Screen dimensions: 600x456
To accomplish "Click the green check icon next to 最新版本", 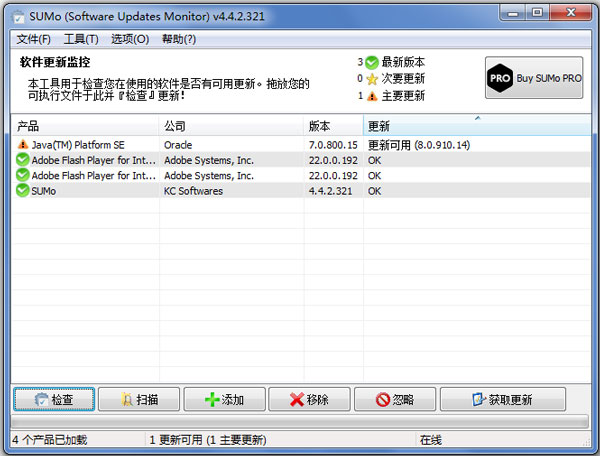I will point(372,62).
